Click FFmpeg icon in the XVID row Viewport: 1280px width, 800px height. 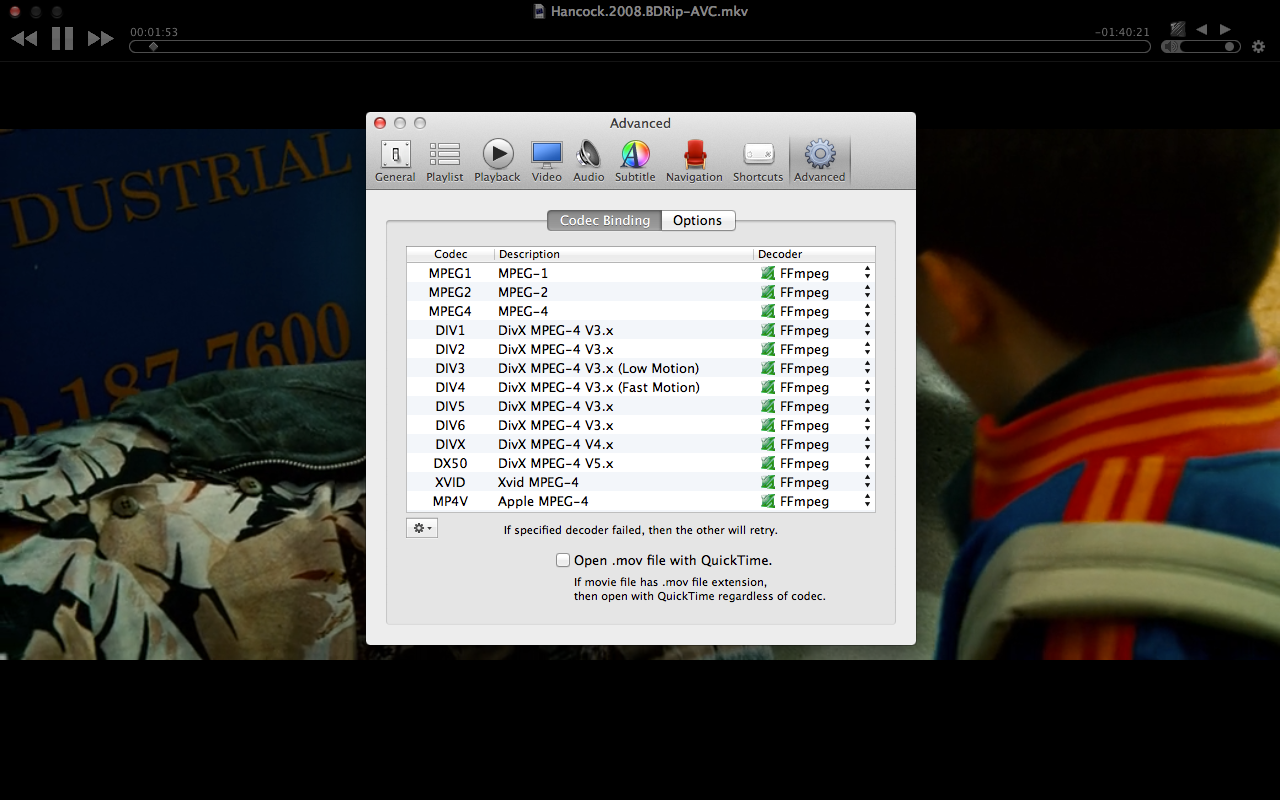(768, 482)
